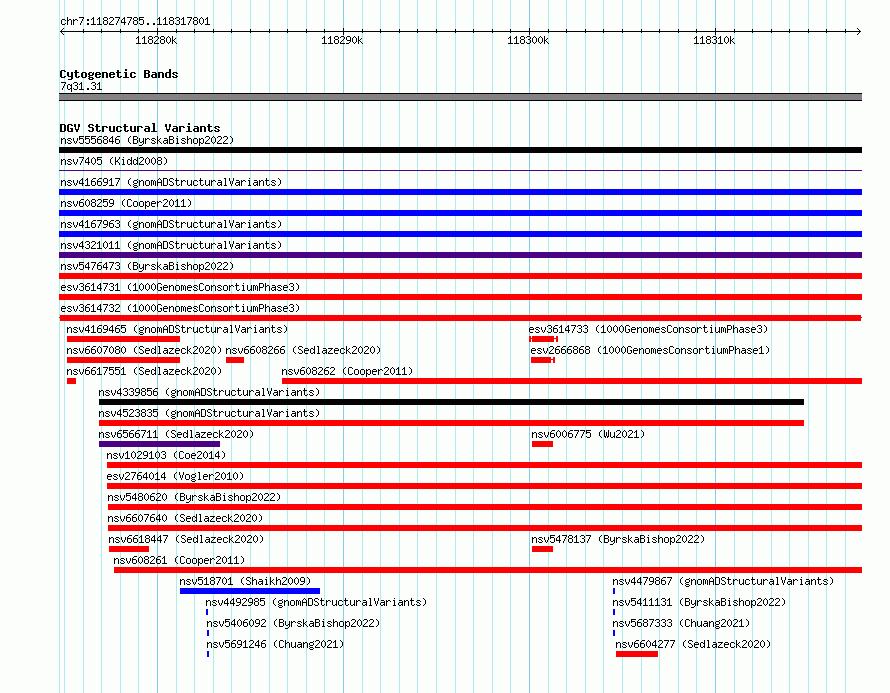This screenshot has height=693, width=890.
Task: Select the red bar of nsv6604277
Action: tap(637, 654)
